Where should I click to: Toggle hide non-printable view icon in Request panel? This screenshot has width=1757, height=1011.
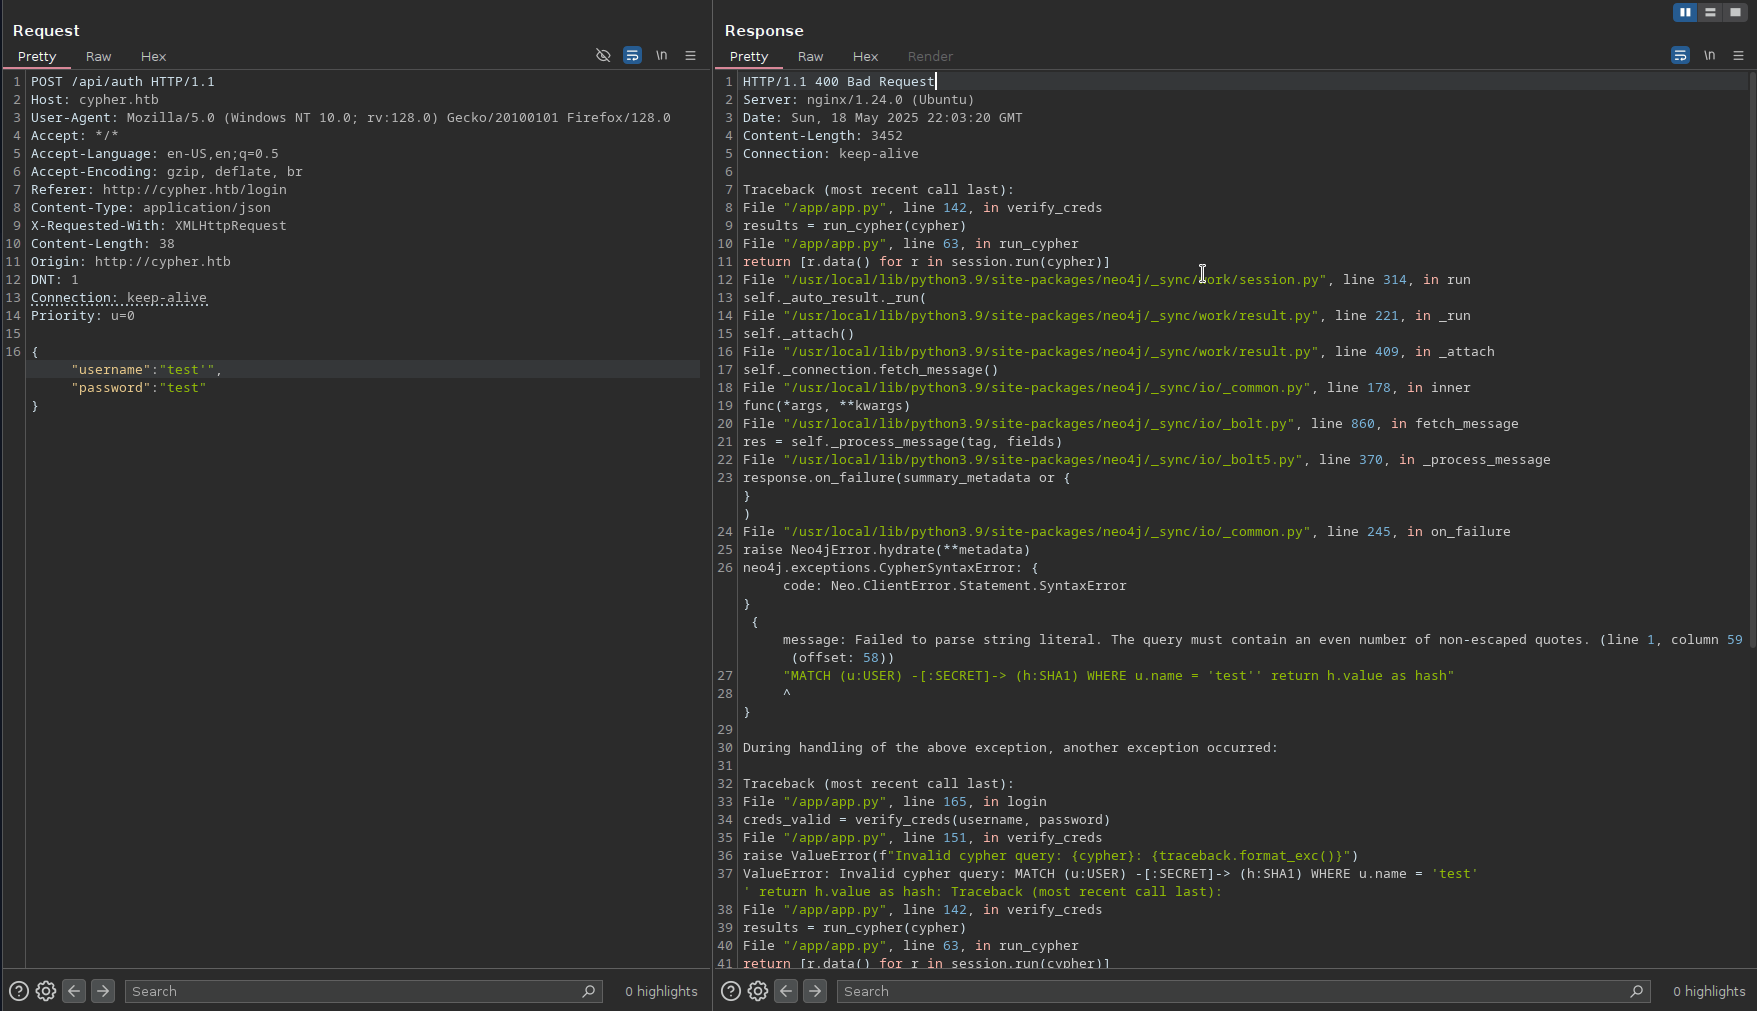coord(603,56)
